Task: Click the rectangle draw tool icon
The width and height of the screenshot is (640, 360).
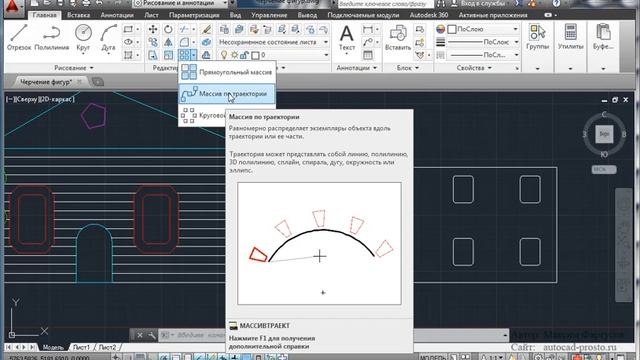Action: pyautogui.click(x=128, y=29)
